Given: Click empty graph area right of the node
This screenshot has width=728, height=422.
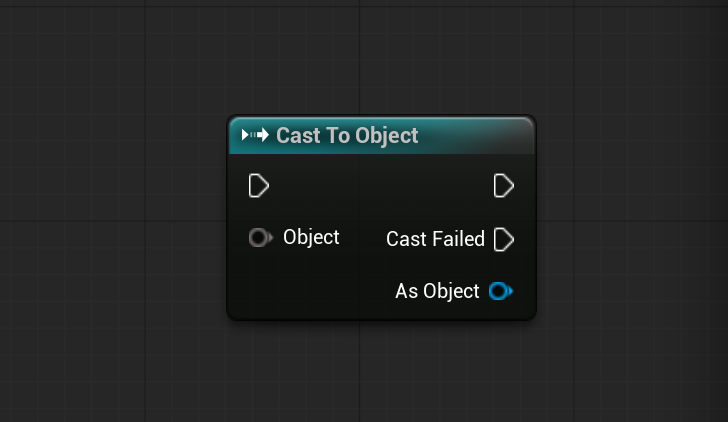Looking at the screenshot, I should (x=630, y=220).
